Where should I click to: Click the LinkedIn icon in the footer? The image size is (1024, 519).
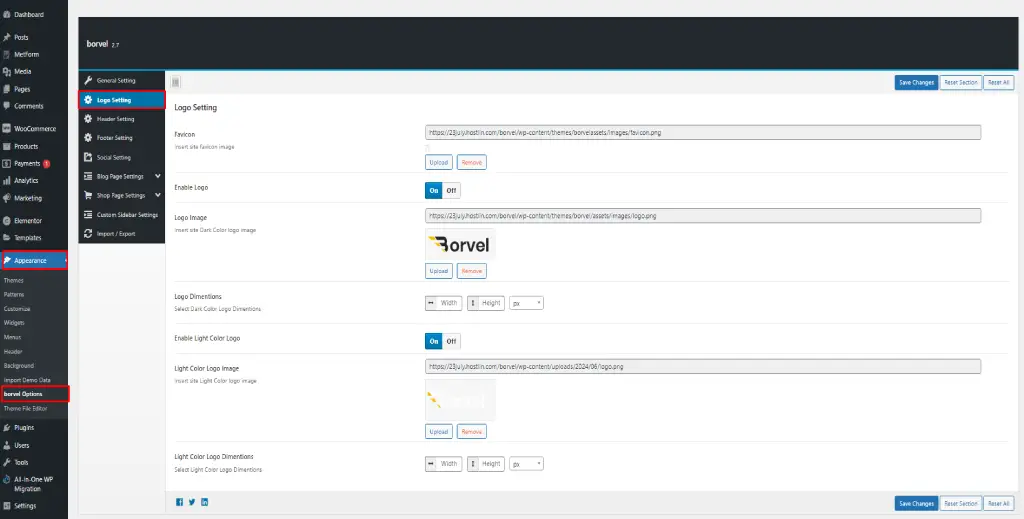(205, 502)
